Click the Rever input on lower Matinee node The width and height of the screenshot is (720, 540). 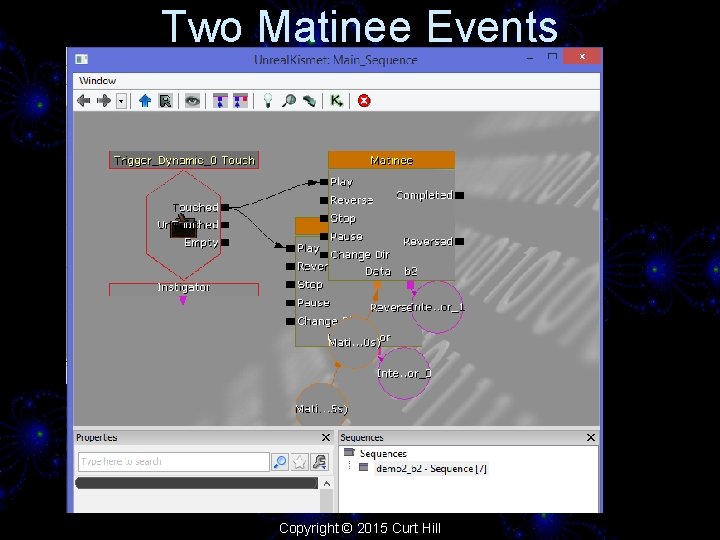291,266
